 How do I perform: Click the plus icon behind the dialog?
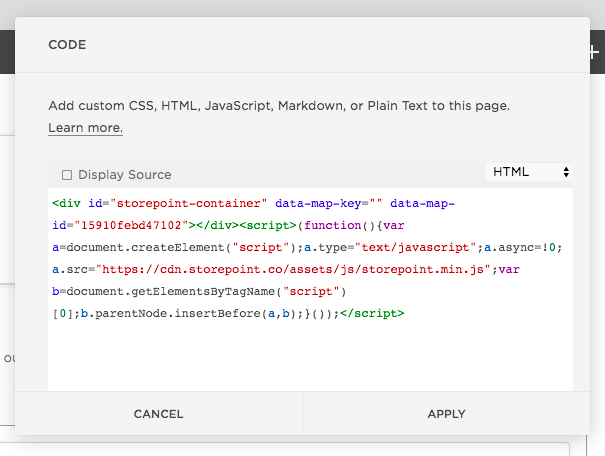pyautogui.click(x=595, y=52)
